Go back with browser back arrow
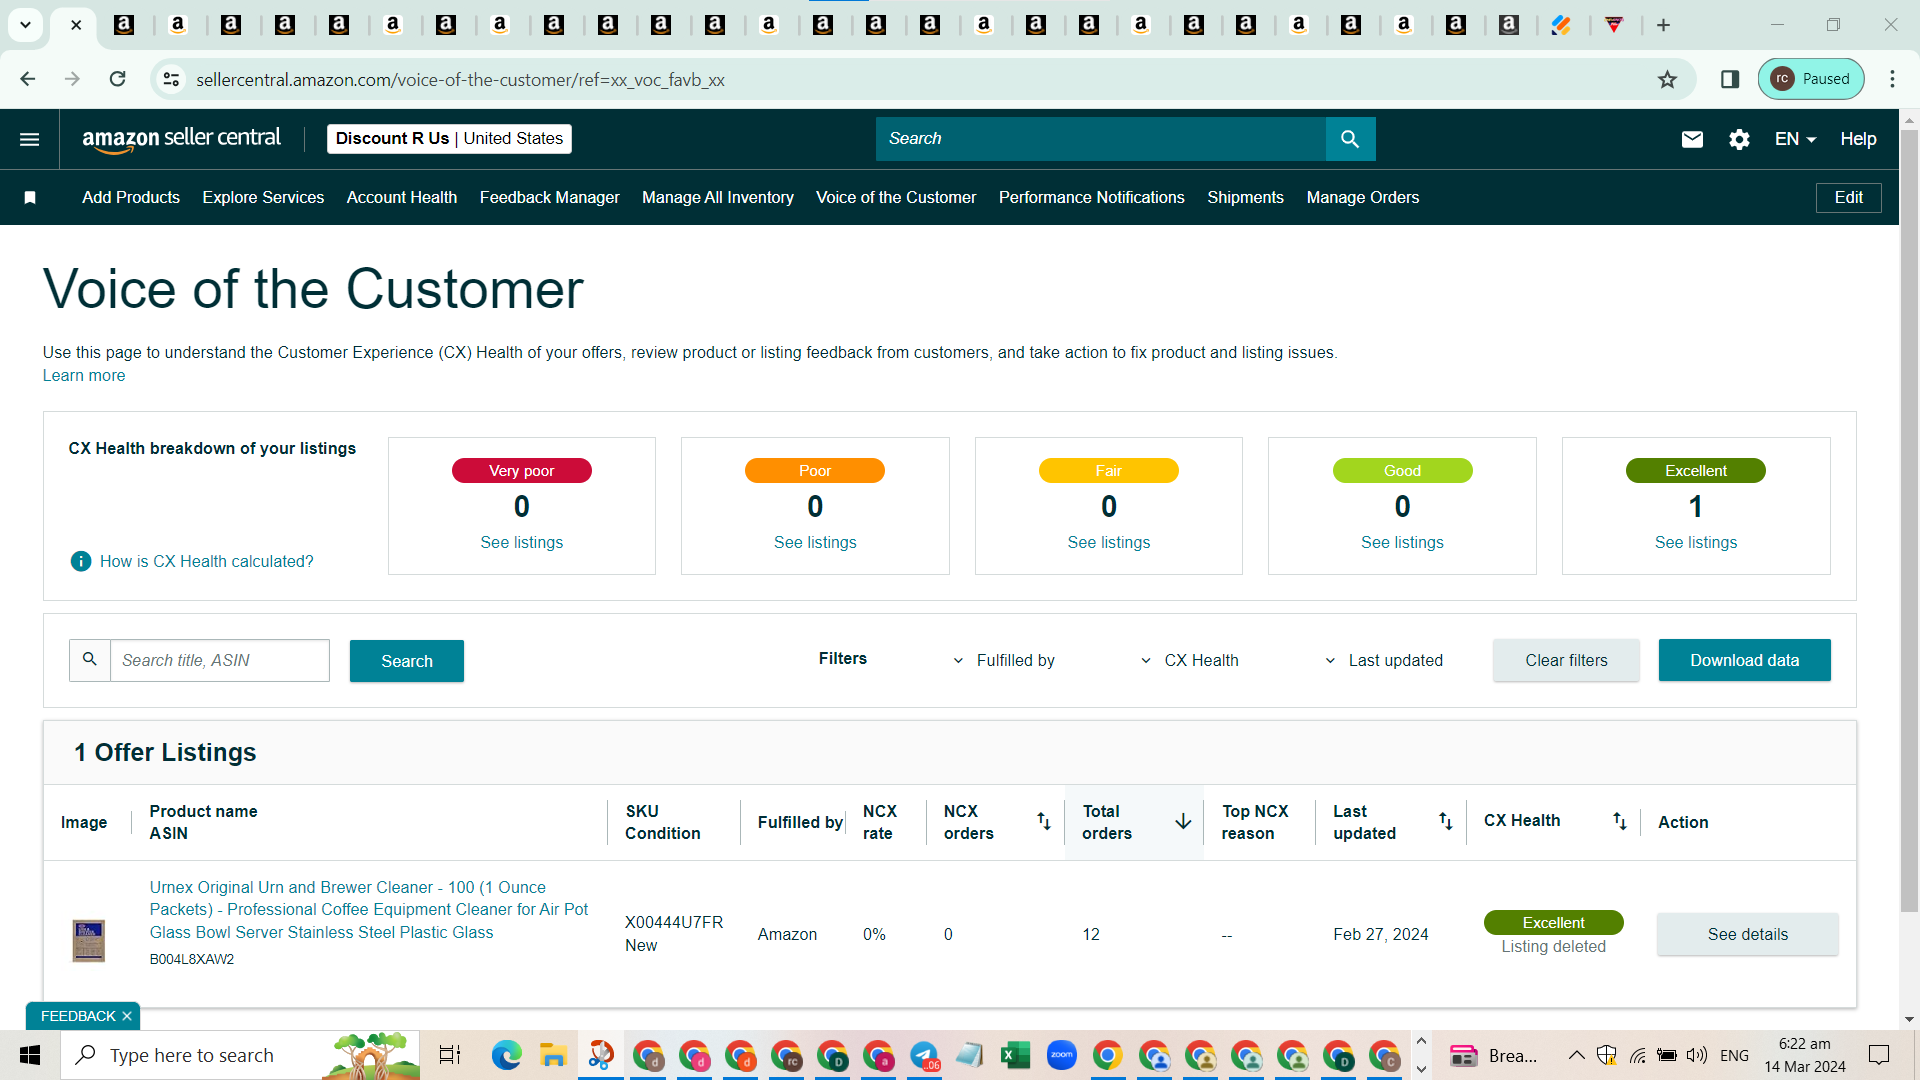This screenshot has width=1920, height=1080. click(x=28, y=79)
